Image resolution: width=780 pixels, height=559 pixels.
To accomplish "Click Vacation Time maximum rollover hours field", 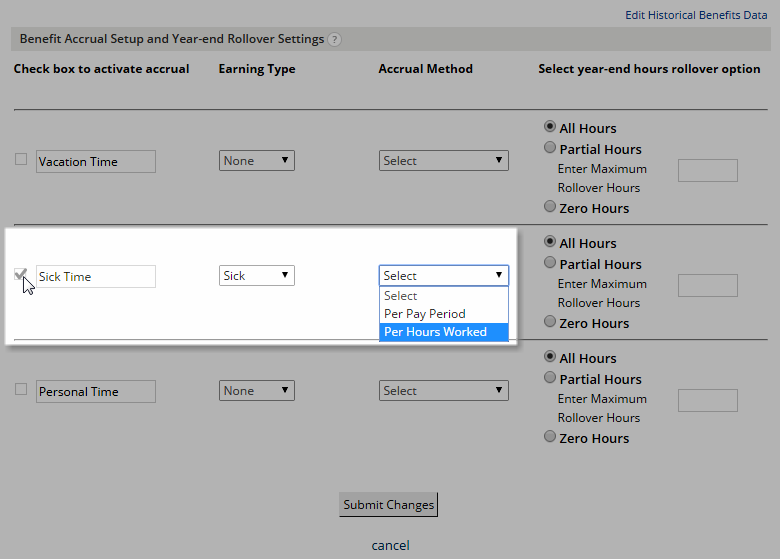I will (x=708, y=171).
